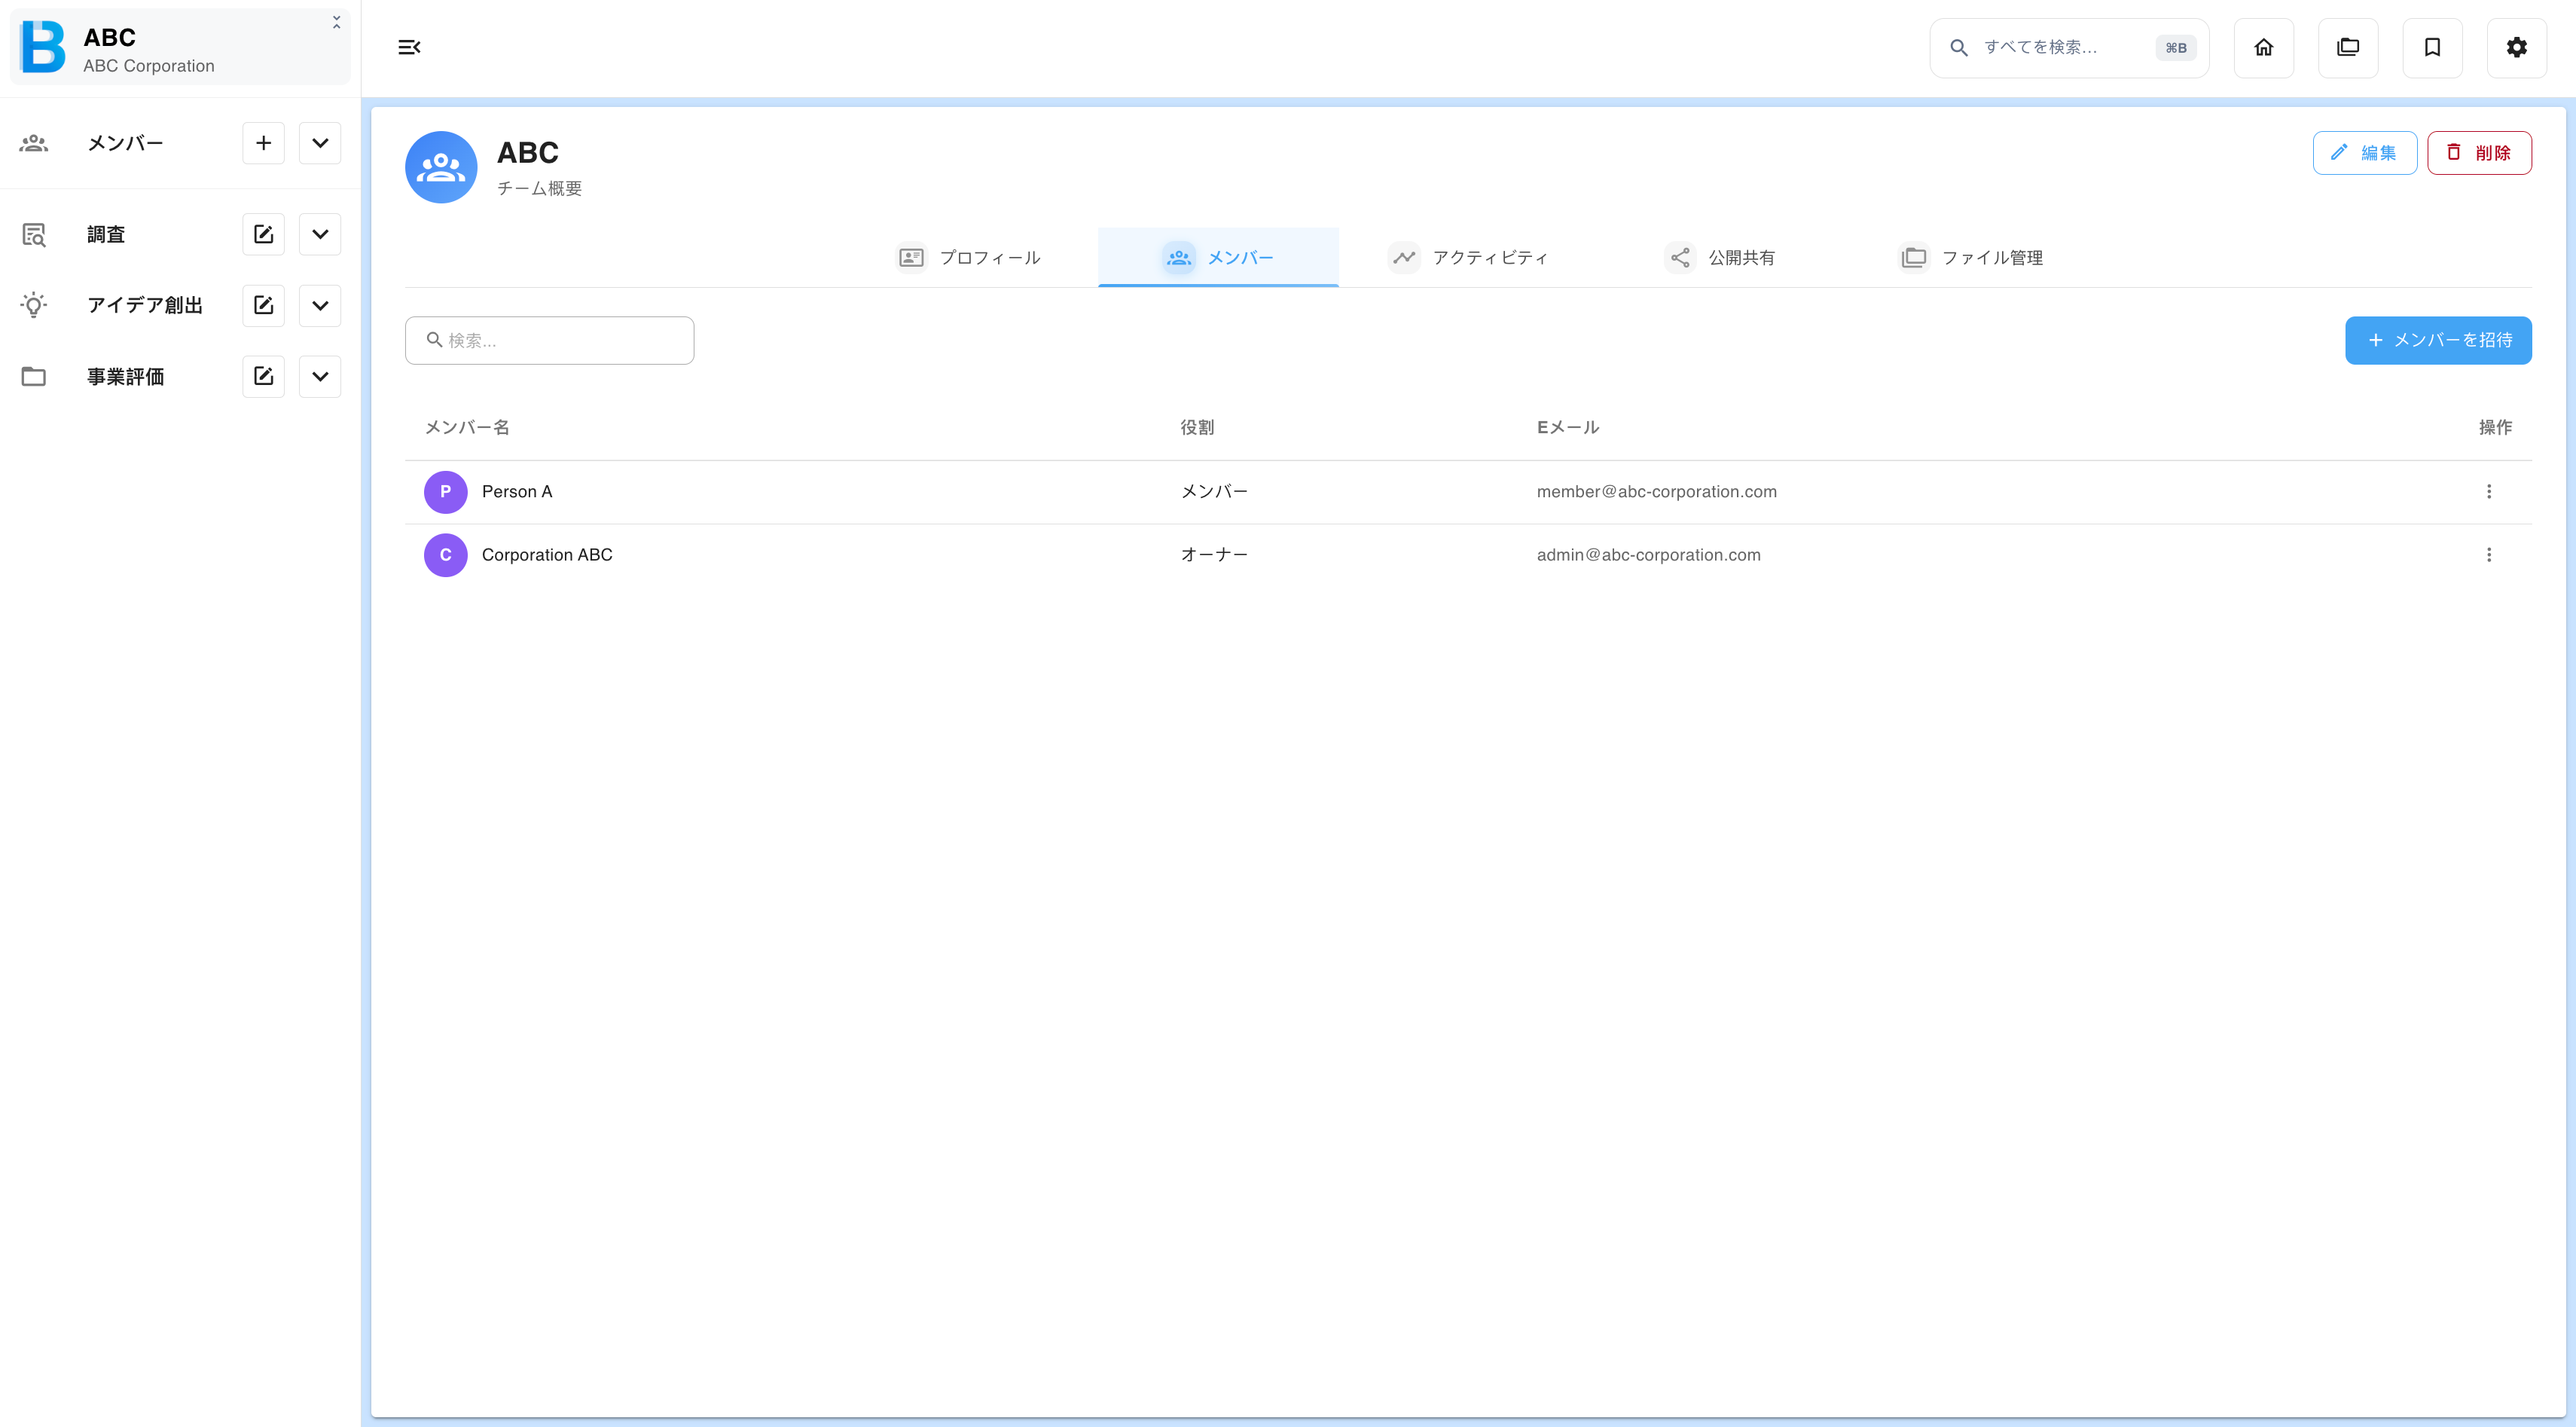Image resolution: width=2576 pixels, height=1427 pixels.
Task: Click the members group icon in the sidebar
Action: coord(34,143)
